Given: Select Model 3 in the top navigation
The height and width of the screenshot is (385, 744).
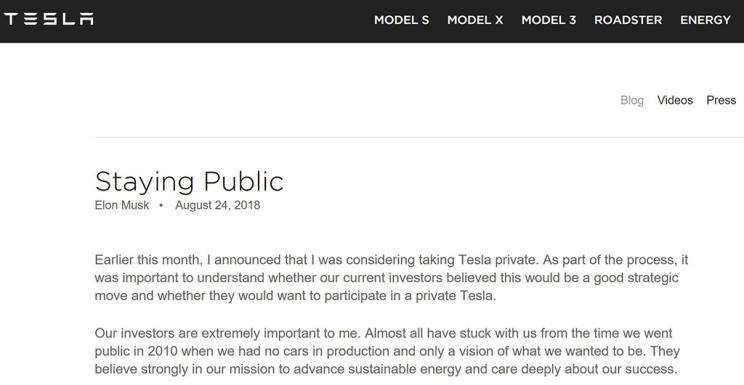Looking at the screenshot, I should click(x=549, y=20).
